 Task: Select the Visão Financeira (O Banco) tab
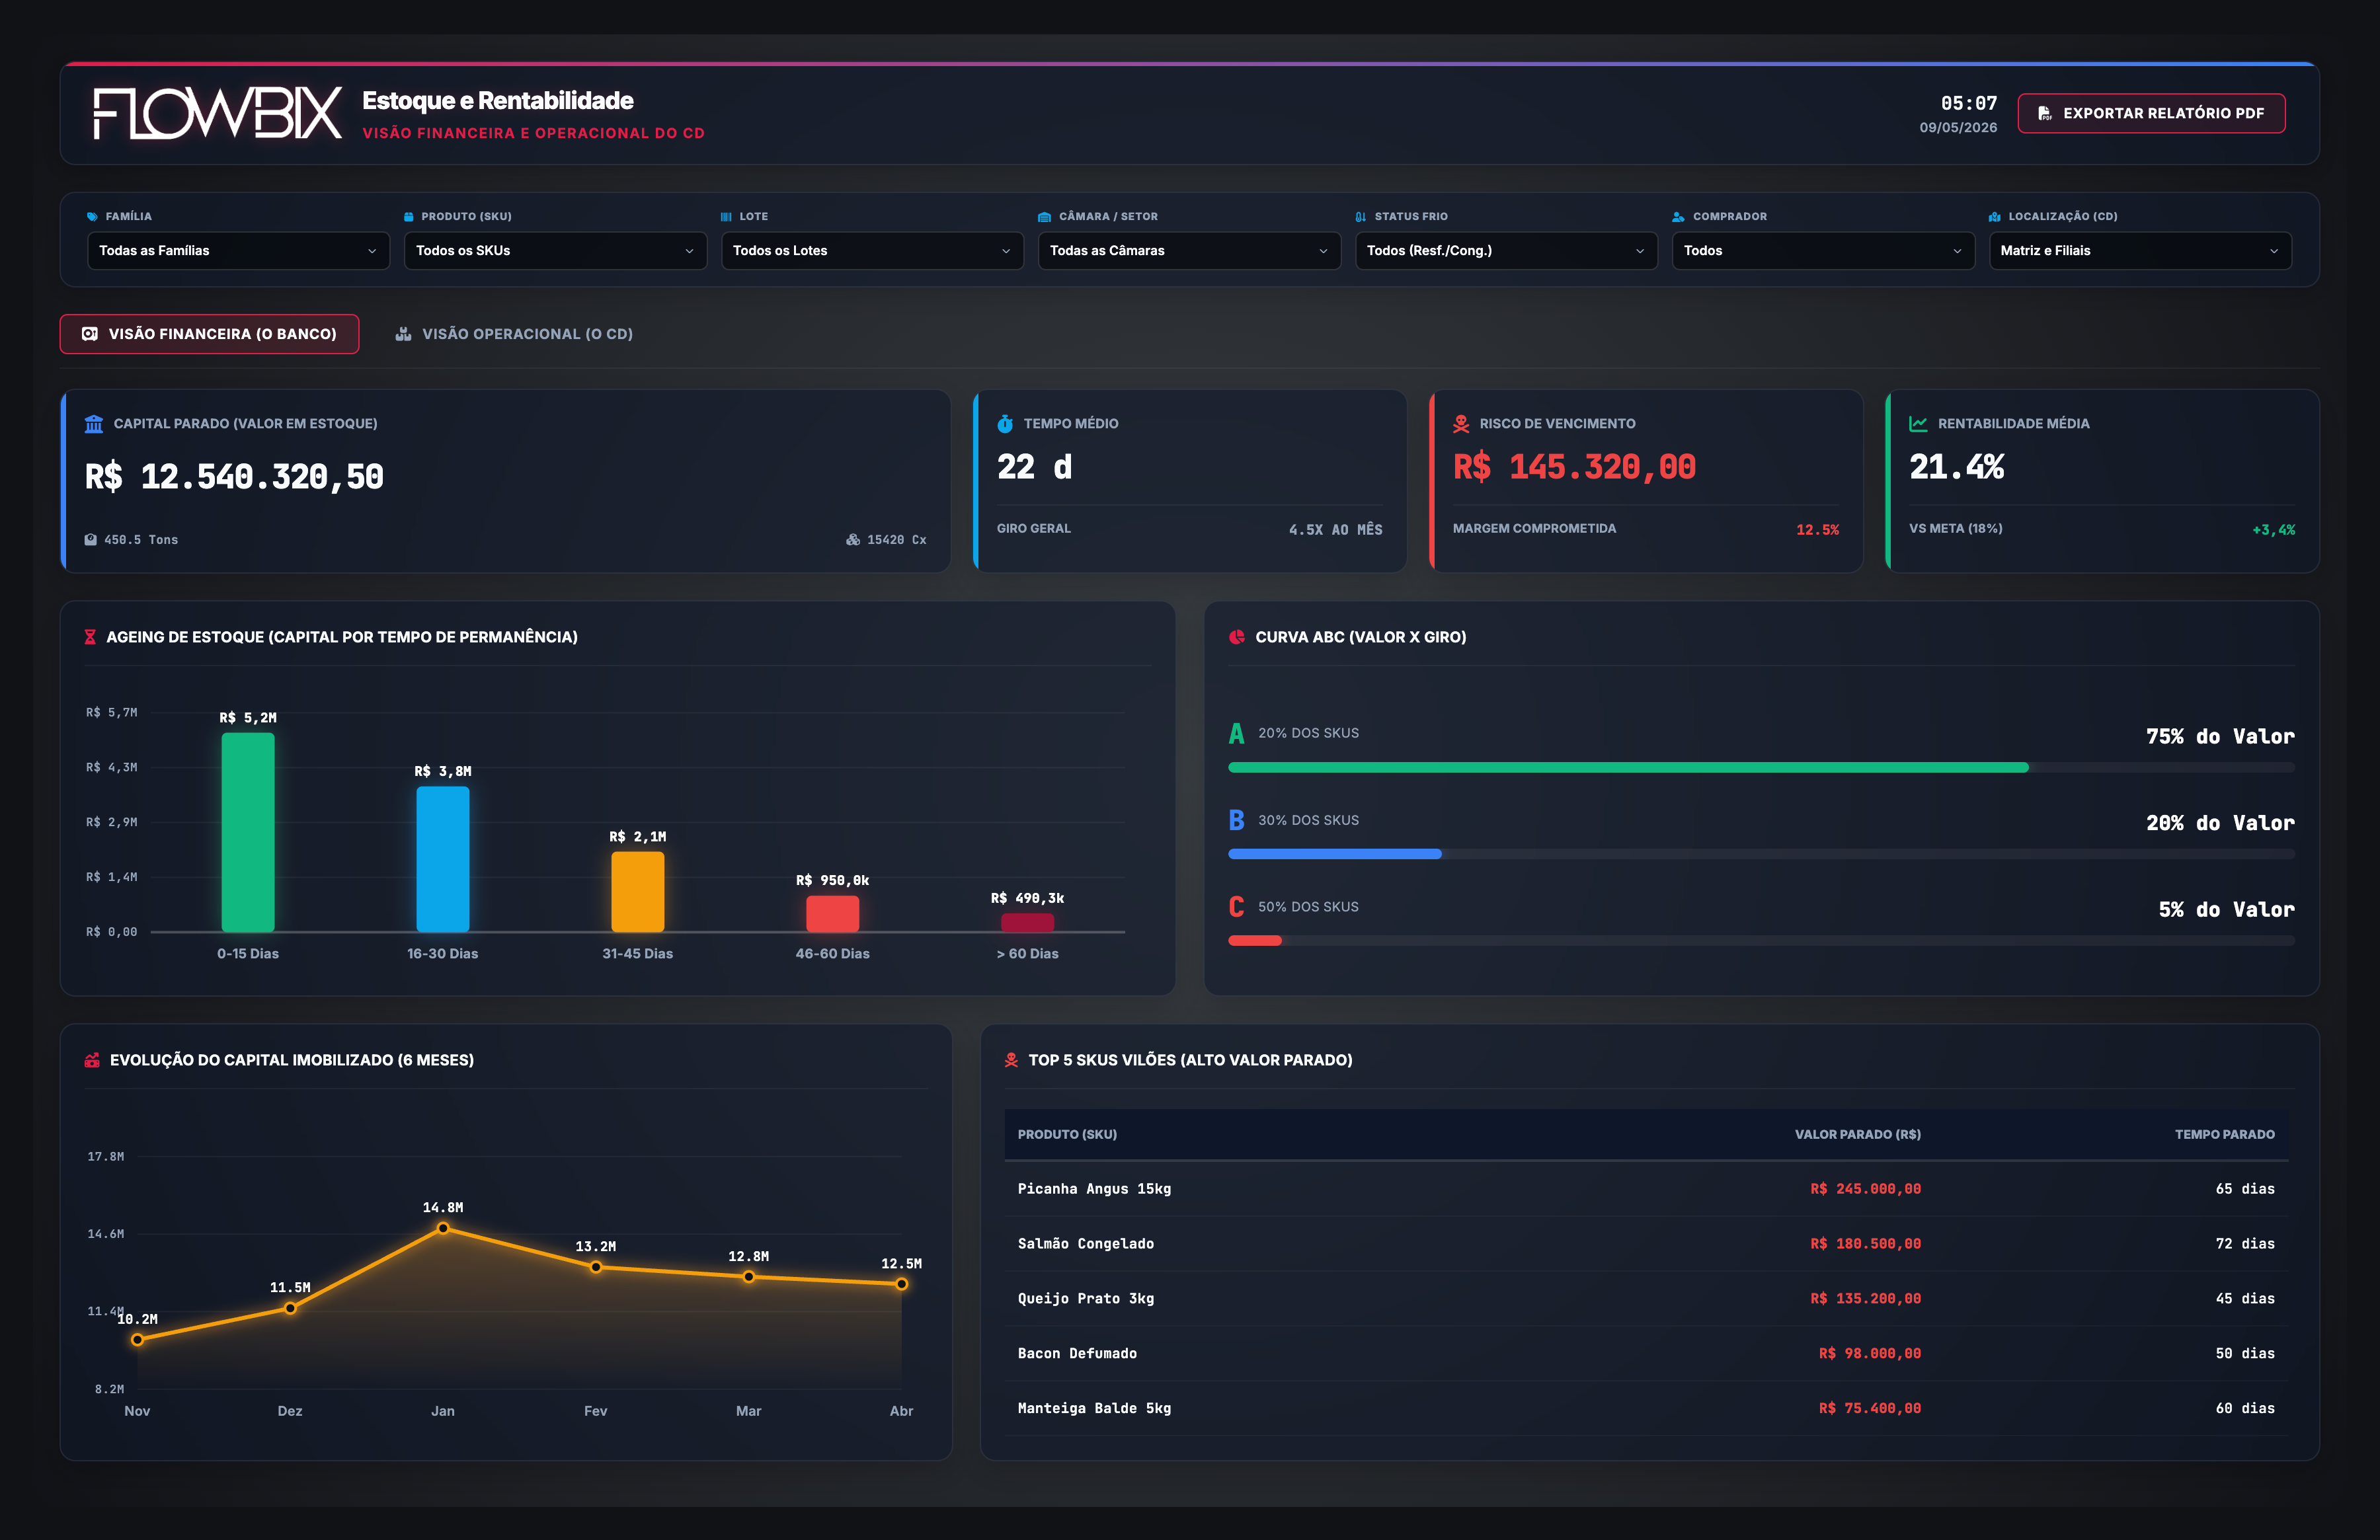[209, 334]
